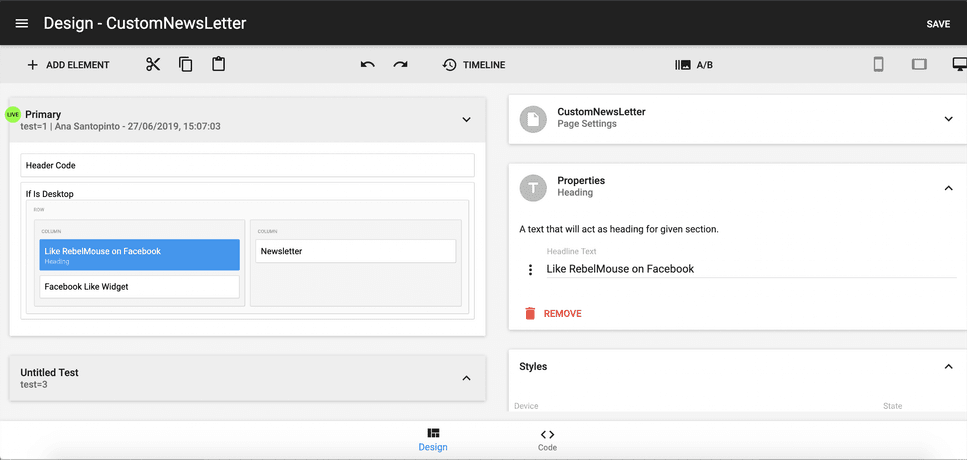The height and width of the screenshot is (460, 980).
Task: Collapse the Properties Heading panel
Action: (x=948, y=187)
